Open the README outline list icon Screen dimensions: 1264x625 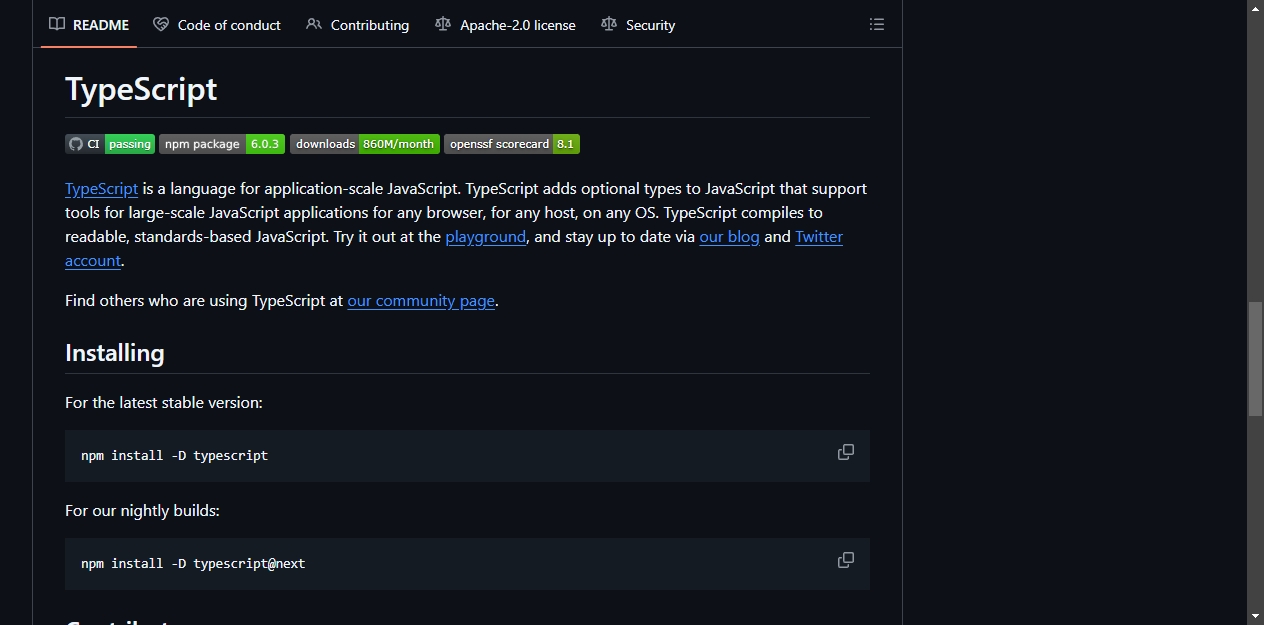tap(877, 24)
